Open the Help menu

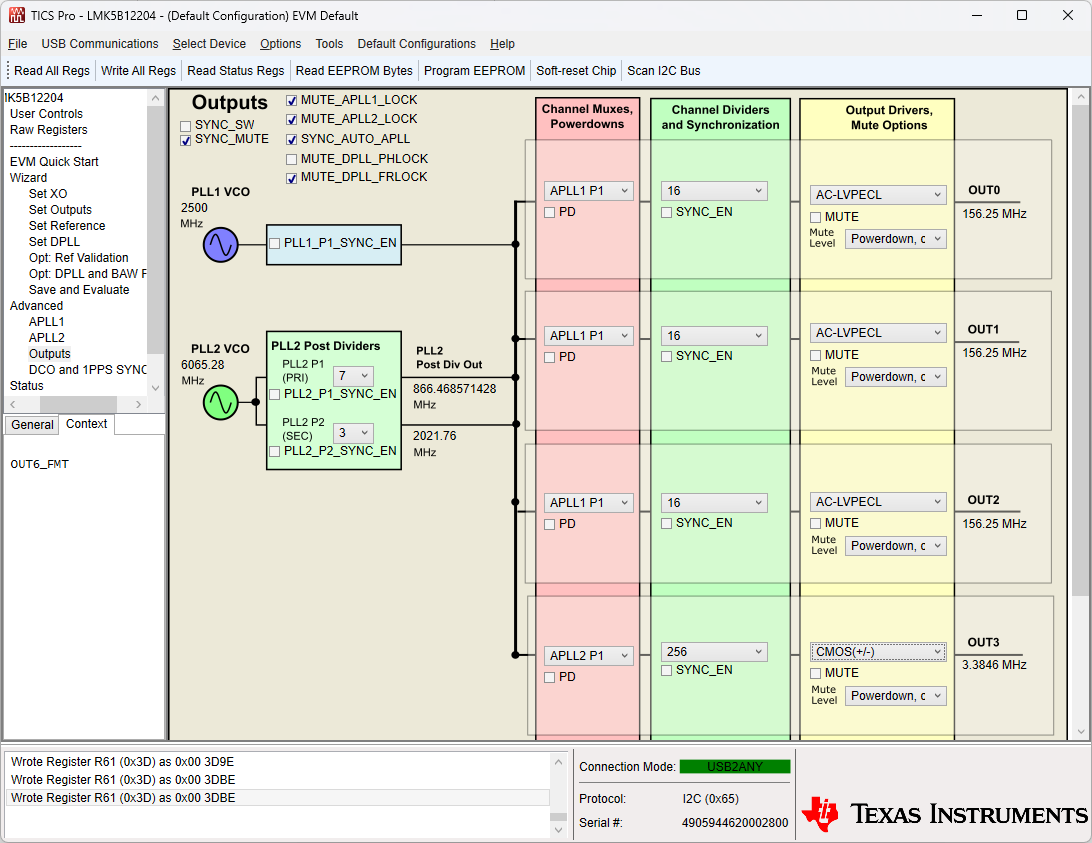502,44
